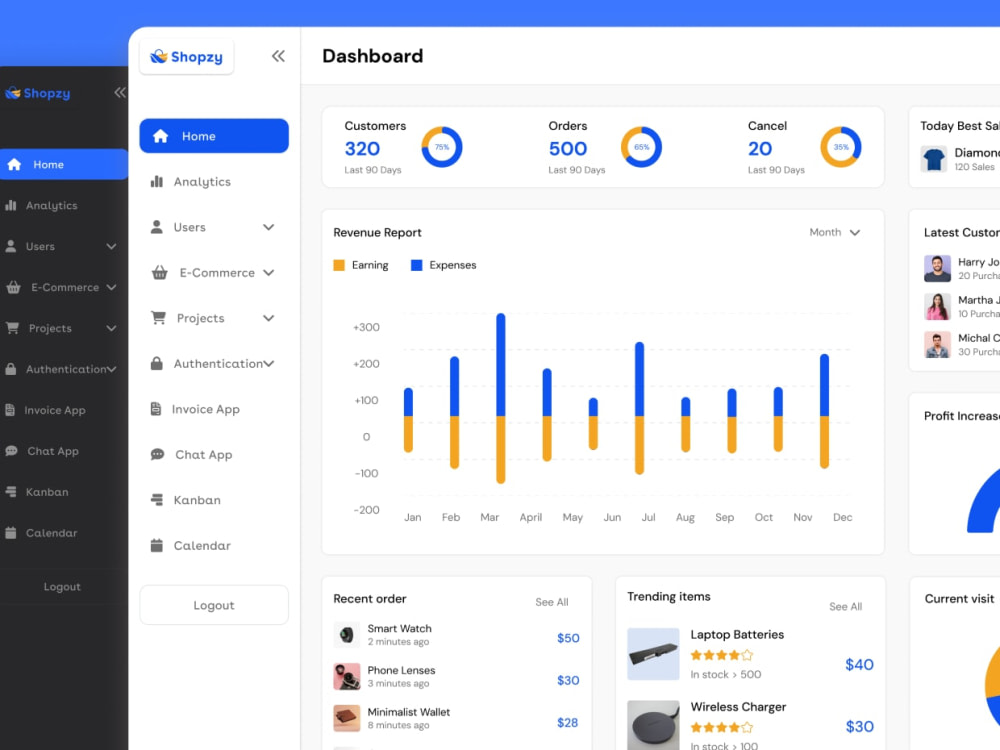Screen dimensions: 1000x750
Task: Click the Users person icon in light sidebar
Action: [x=157, y=227]
